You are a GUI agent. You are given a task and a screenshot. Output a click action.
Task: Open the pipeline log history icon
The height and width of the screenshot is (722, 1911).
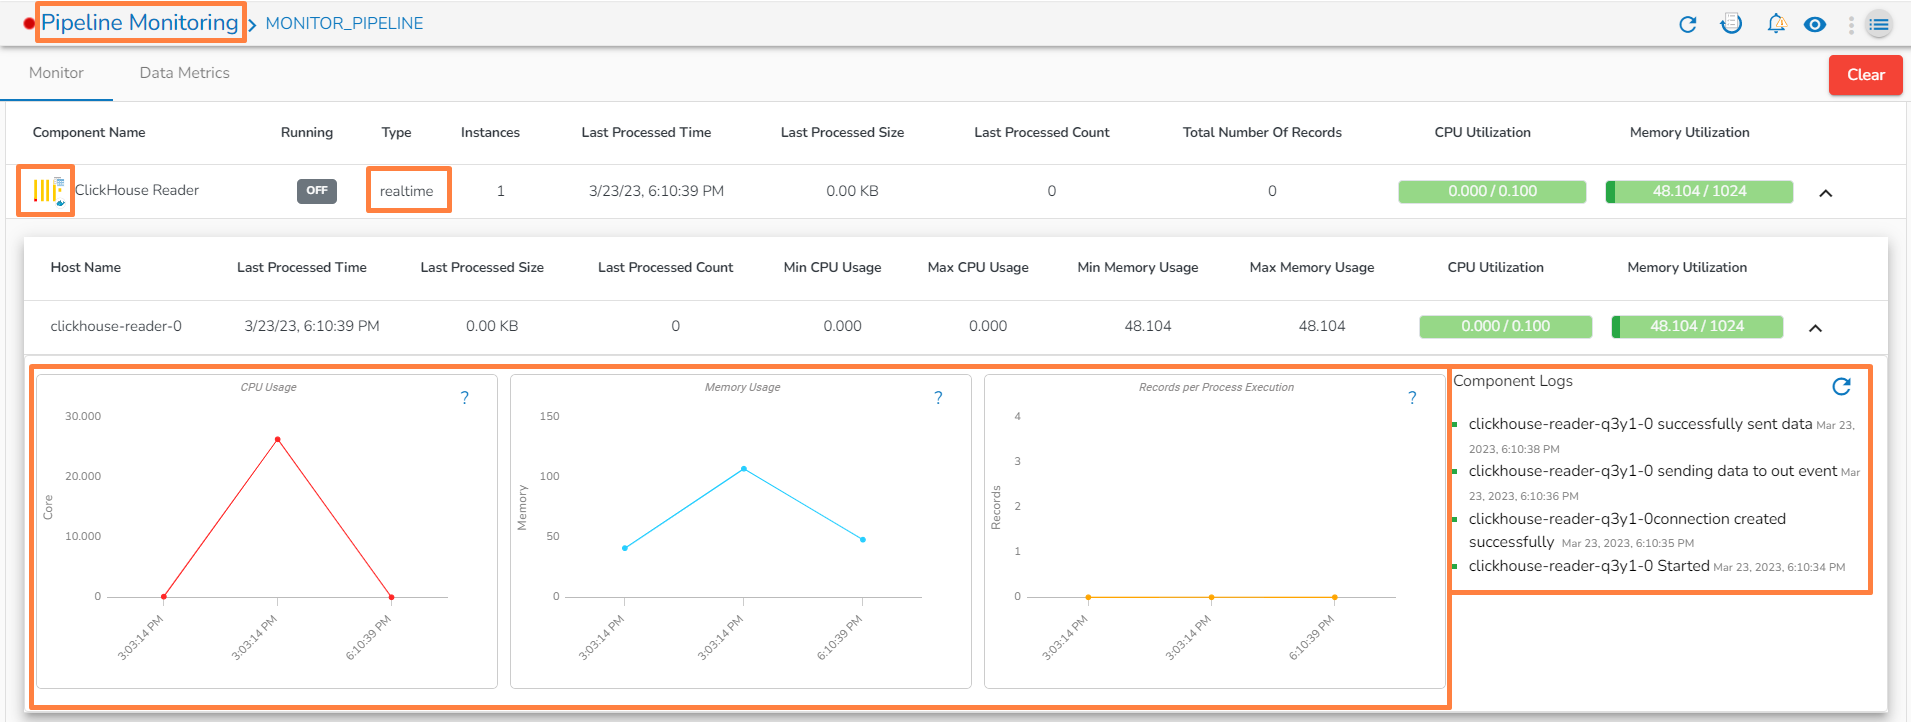(1731, 24)
